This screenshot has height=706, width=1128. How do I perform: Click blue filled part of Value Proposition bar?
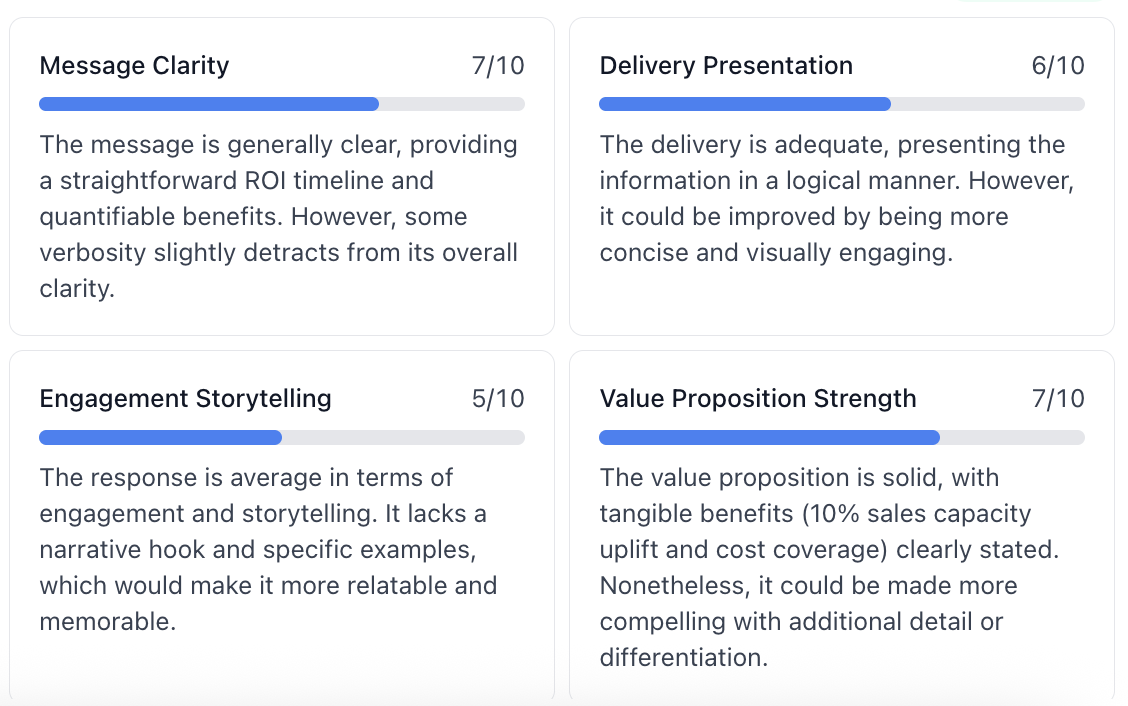[x=769, y=437]
